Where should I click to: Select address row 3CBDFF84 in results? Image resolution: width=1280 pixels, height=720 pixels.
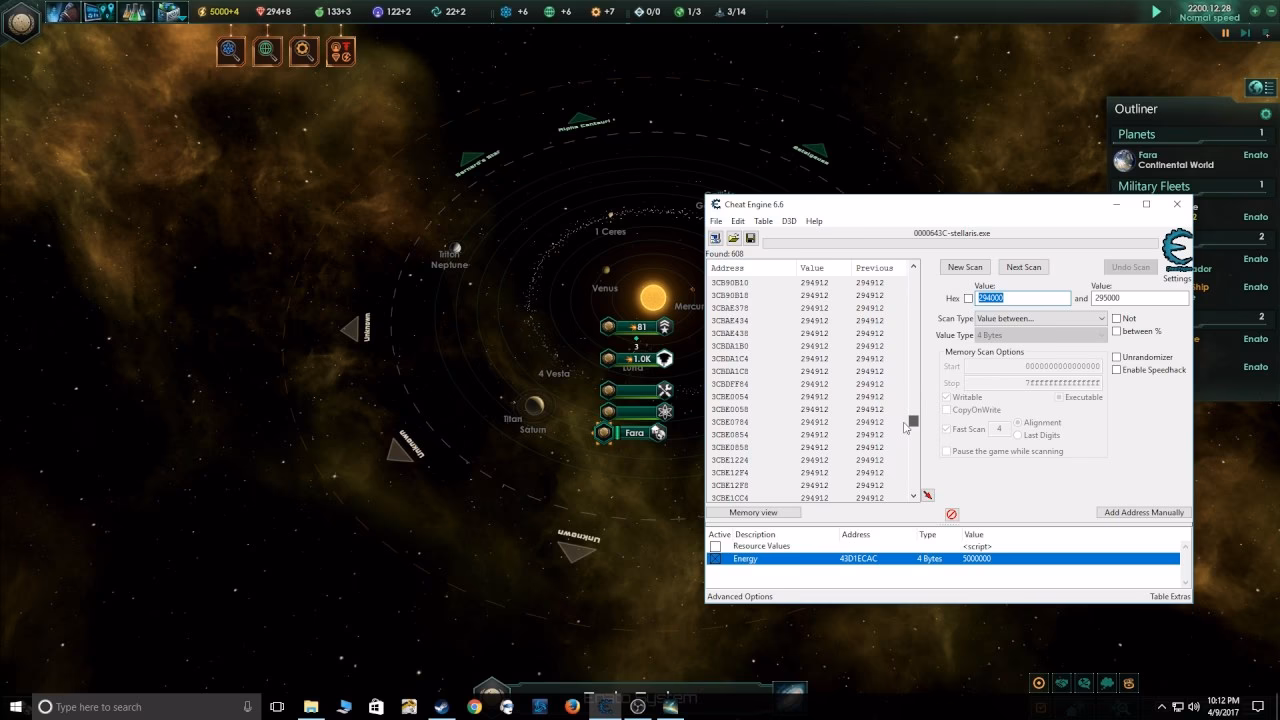click(x=807, y=384)
